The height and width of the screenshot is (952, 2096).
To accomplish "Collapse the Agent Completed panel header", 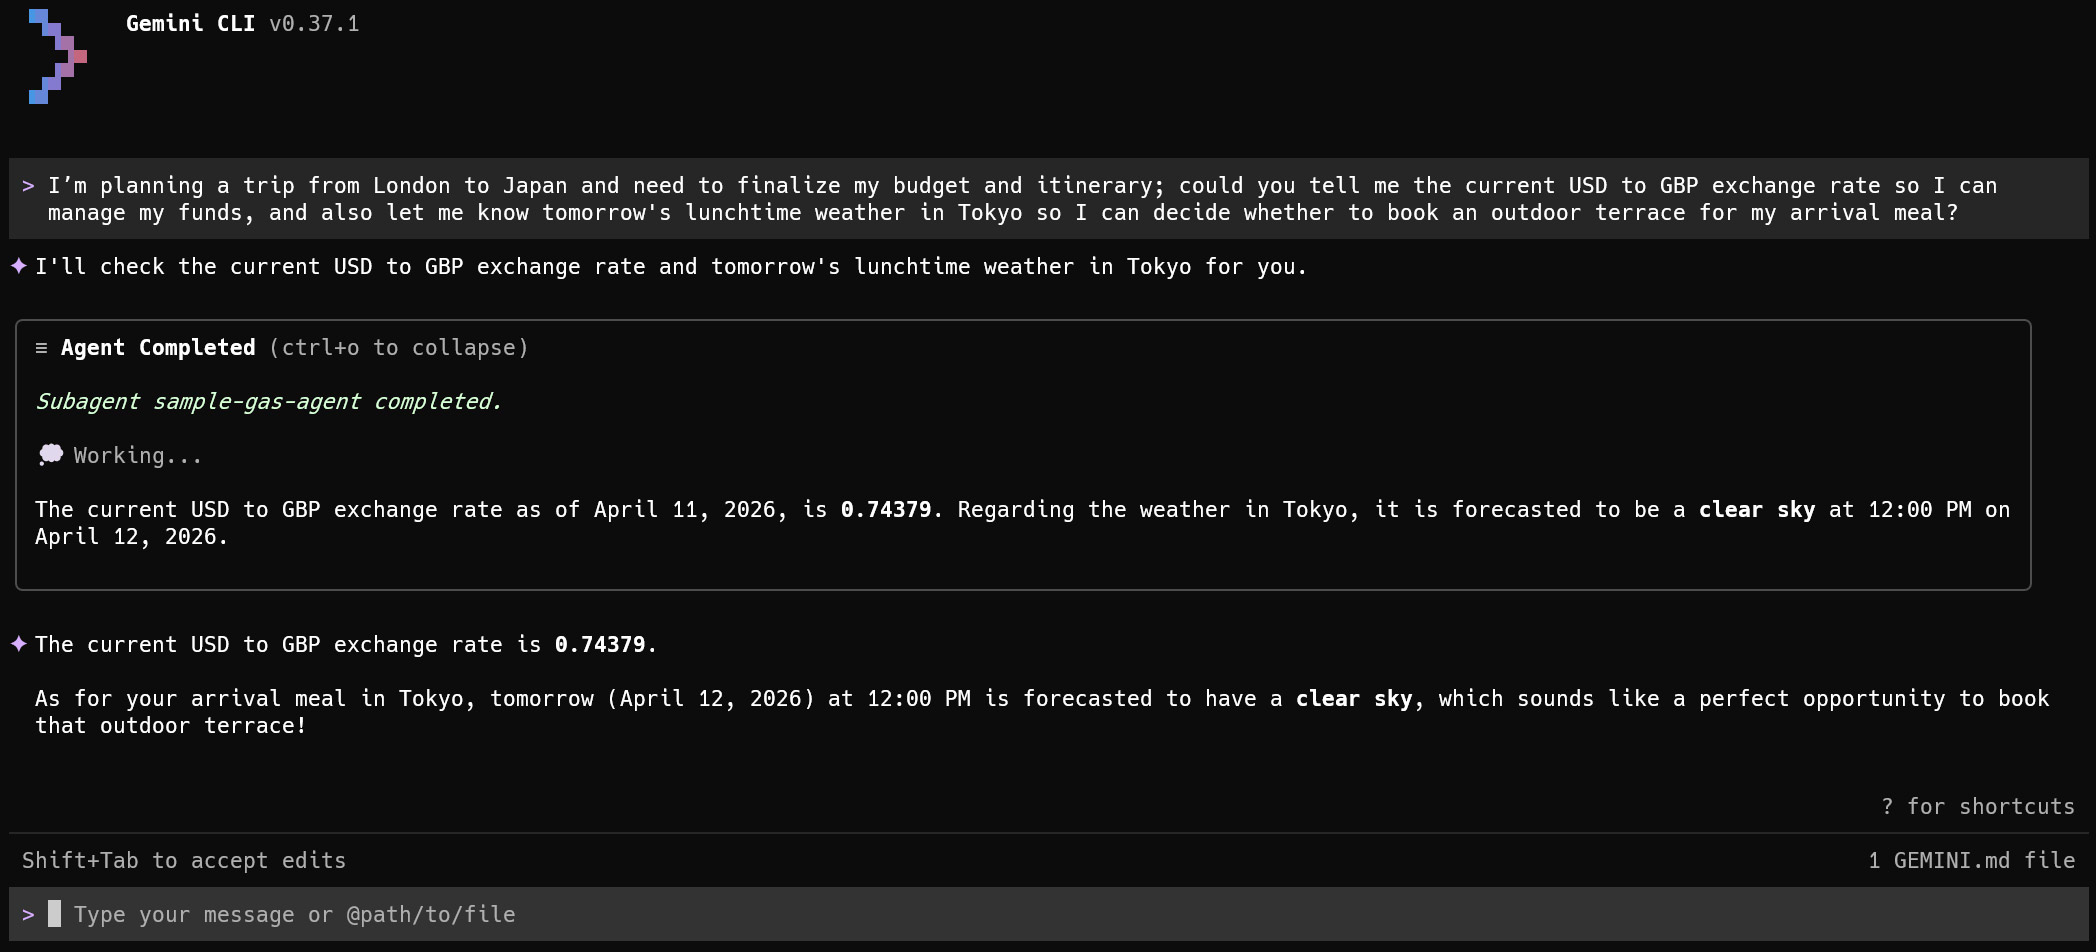I will pyautogui.click(x=158, y=348).
